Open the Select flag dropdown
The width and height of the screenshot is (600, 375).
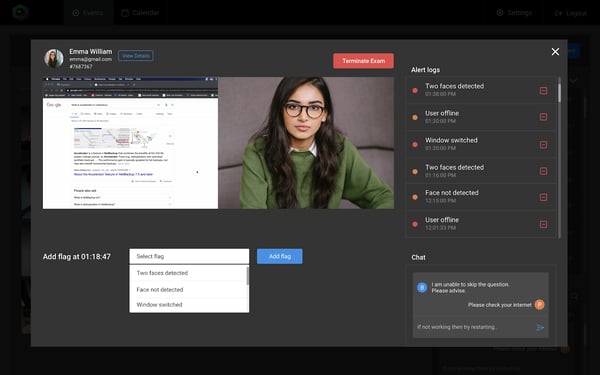[x=189, y=256]
